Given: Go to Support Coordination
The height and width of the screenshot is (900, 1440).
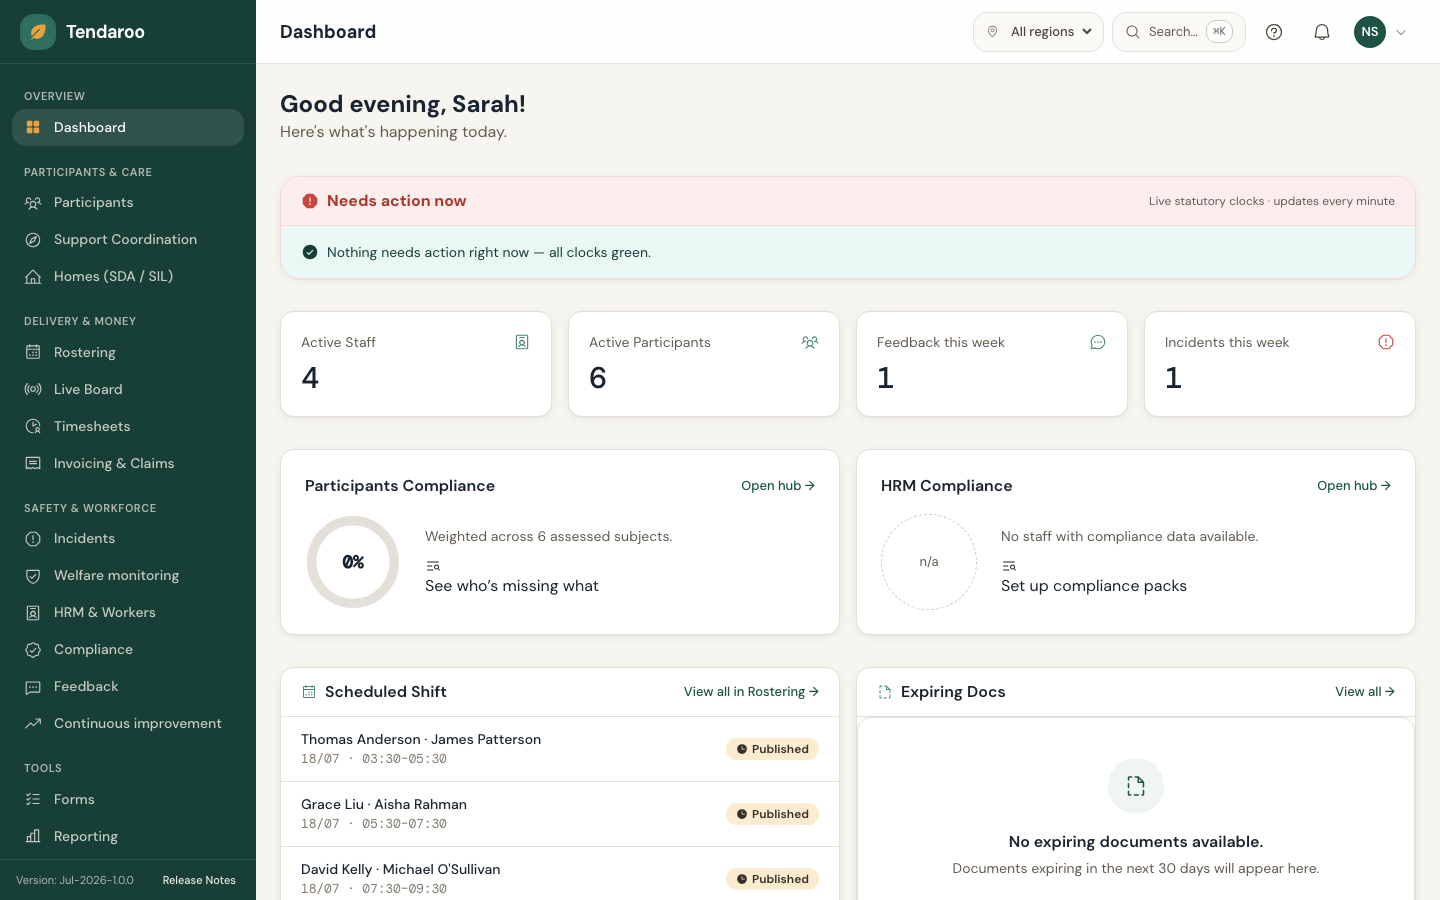Looking at the screenshot, I should coord(128,239).
